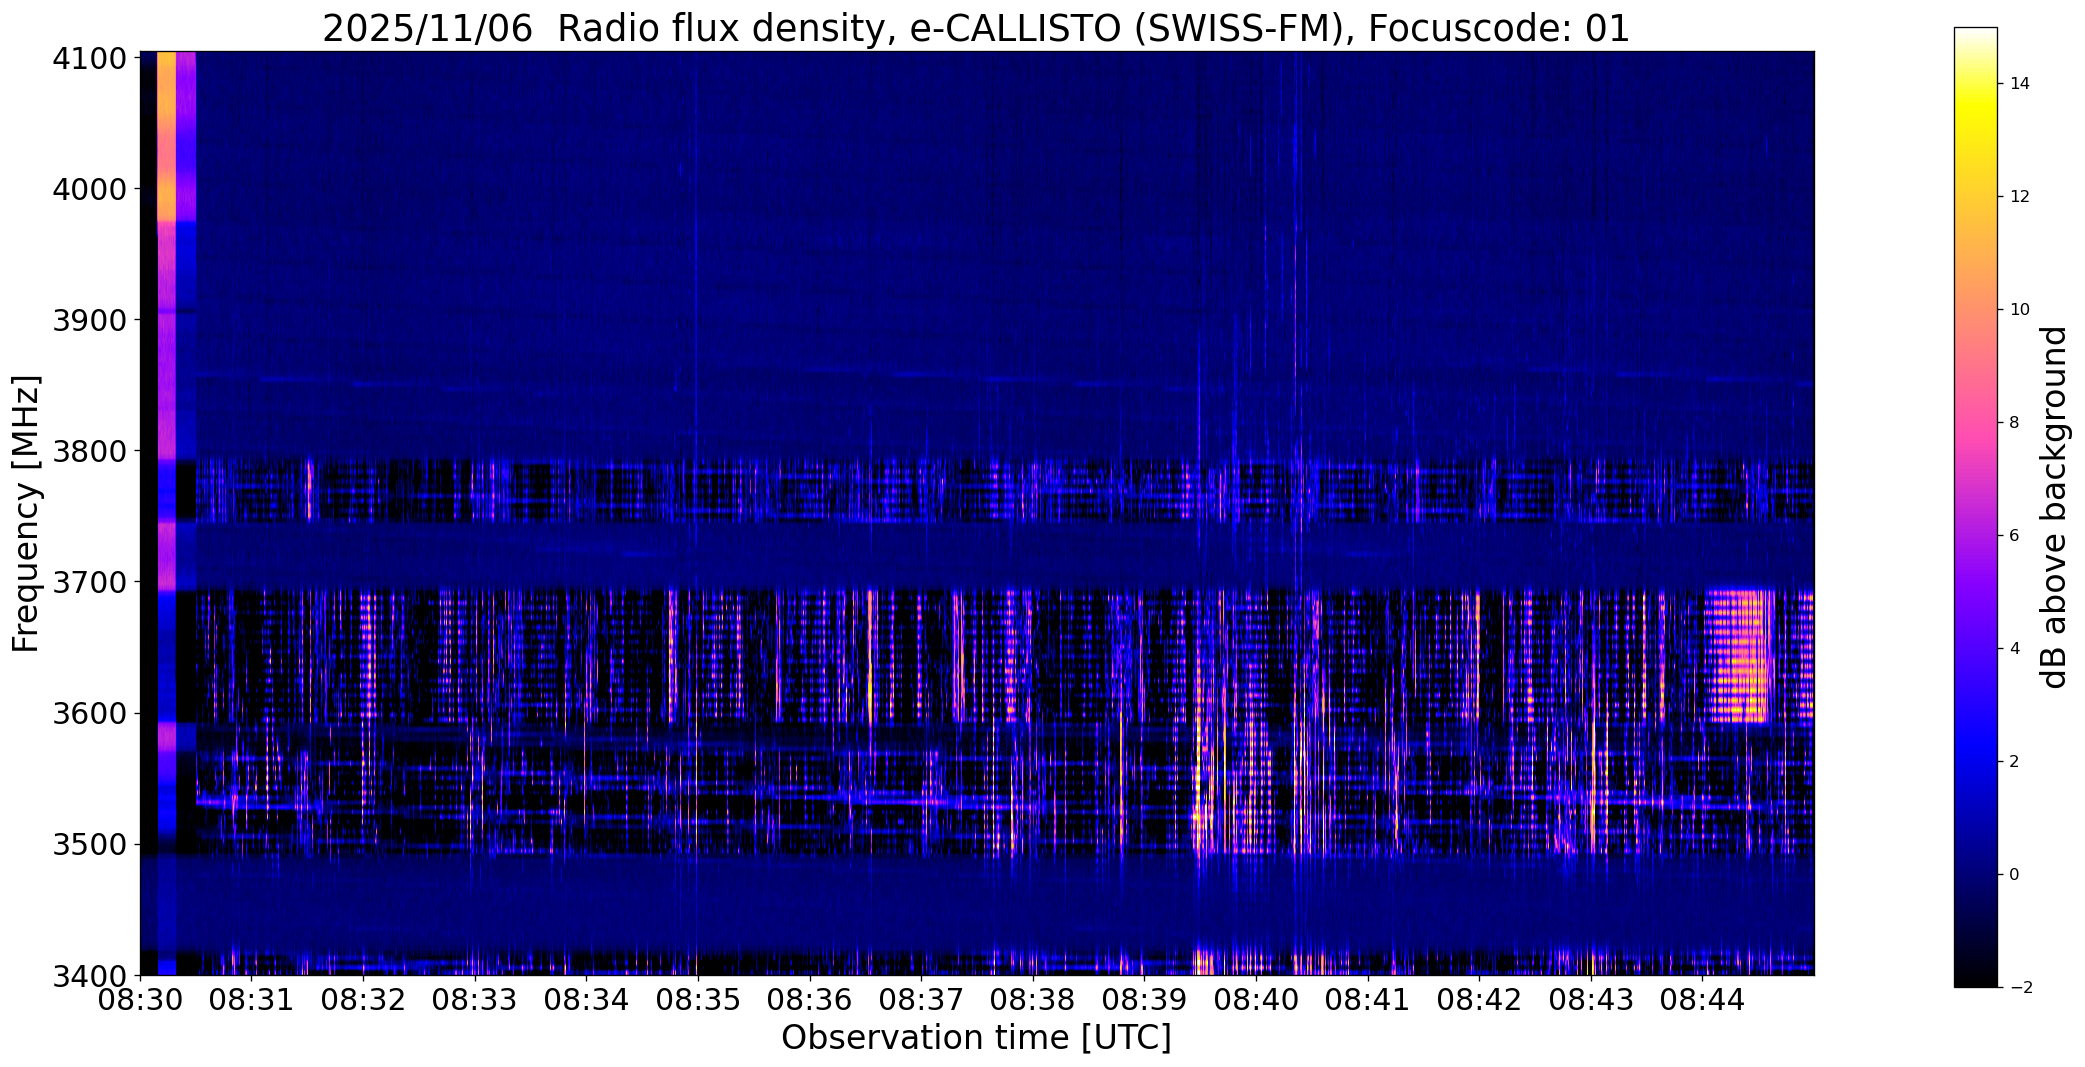Click the plot title text
Image resolution: width=2085 pixels, height=1067 pixels.
[976, 29]
